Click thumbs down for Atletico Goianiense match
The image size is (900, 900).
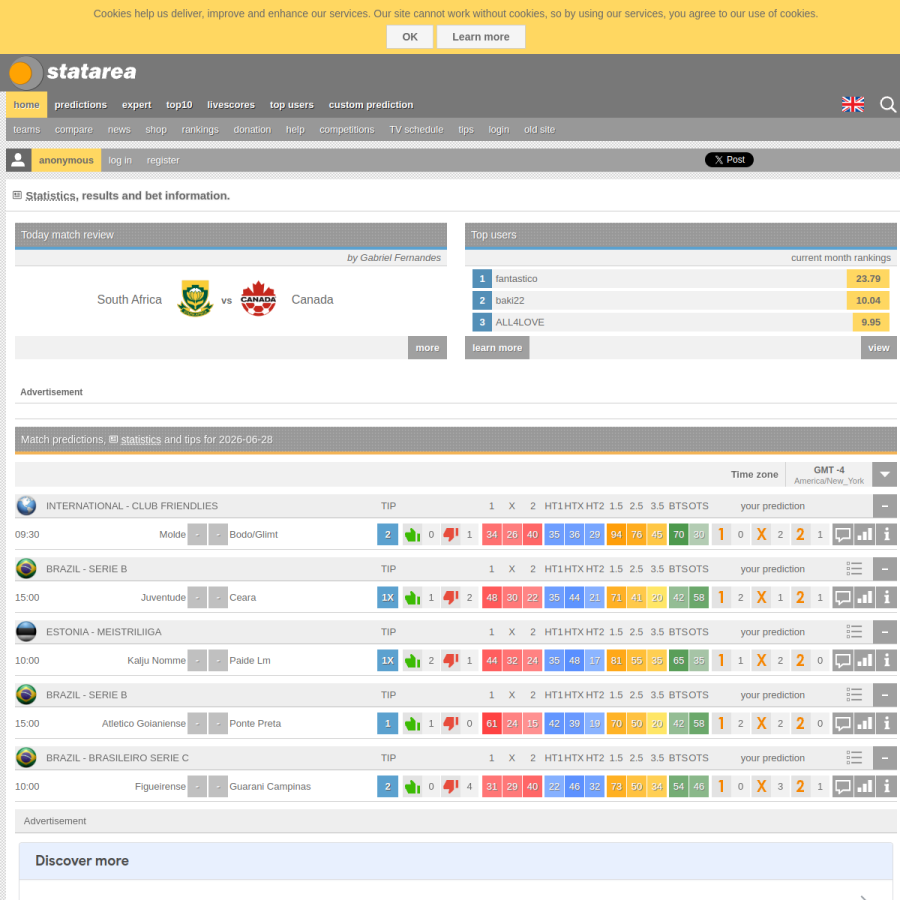[x=451, y=724]
